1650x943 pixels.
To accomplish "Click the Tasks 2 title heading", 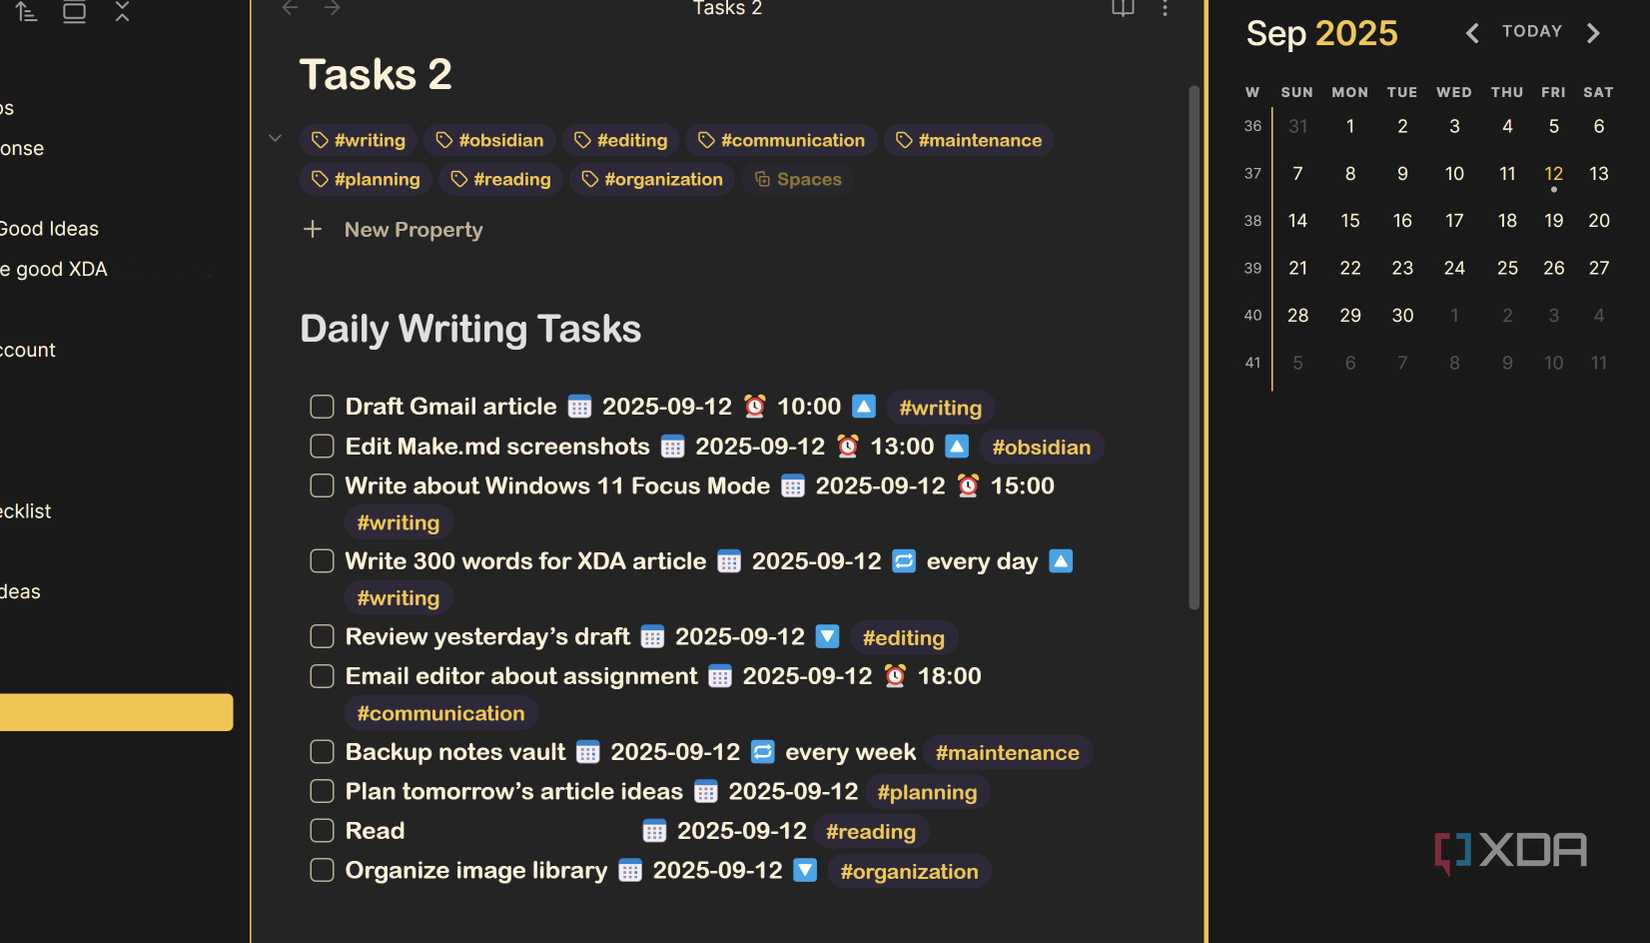I will tap(376, 75).
